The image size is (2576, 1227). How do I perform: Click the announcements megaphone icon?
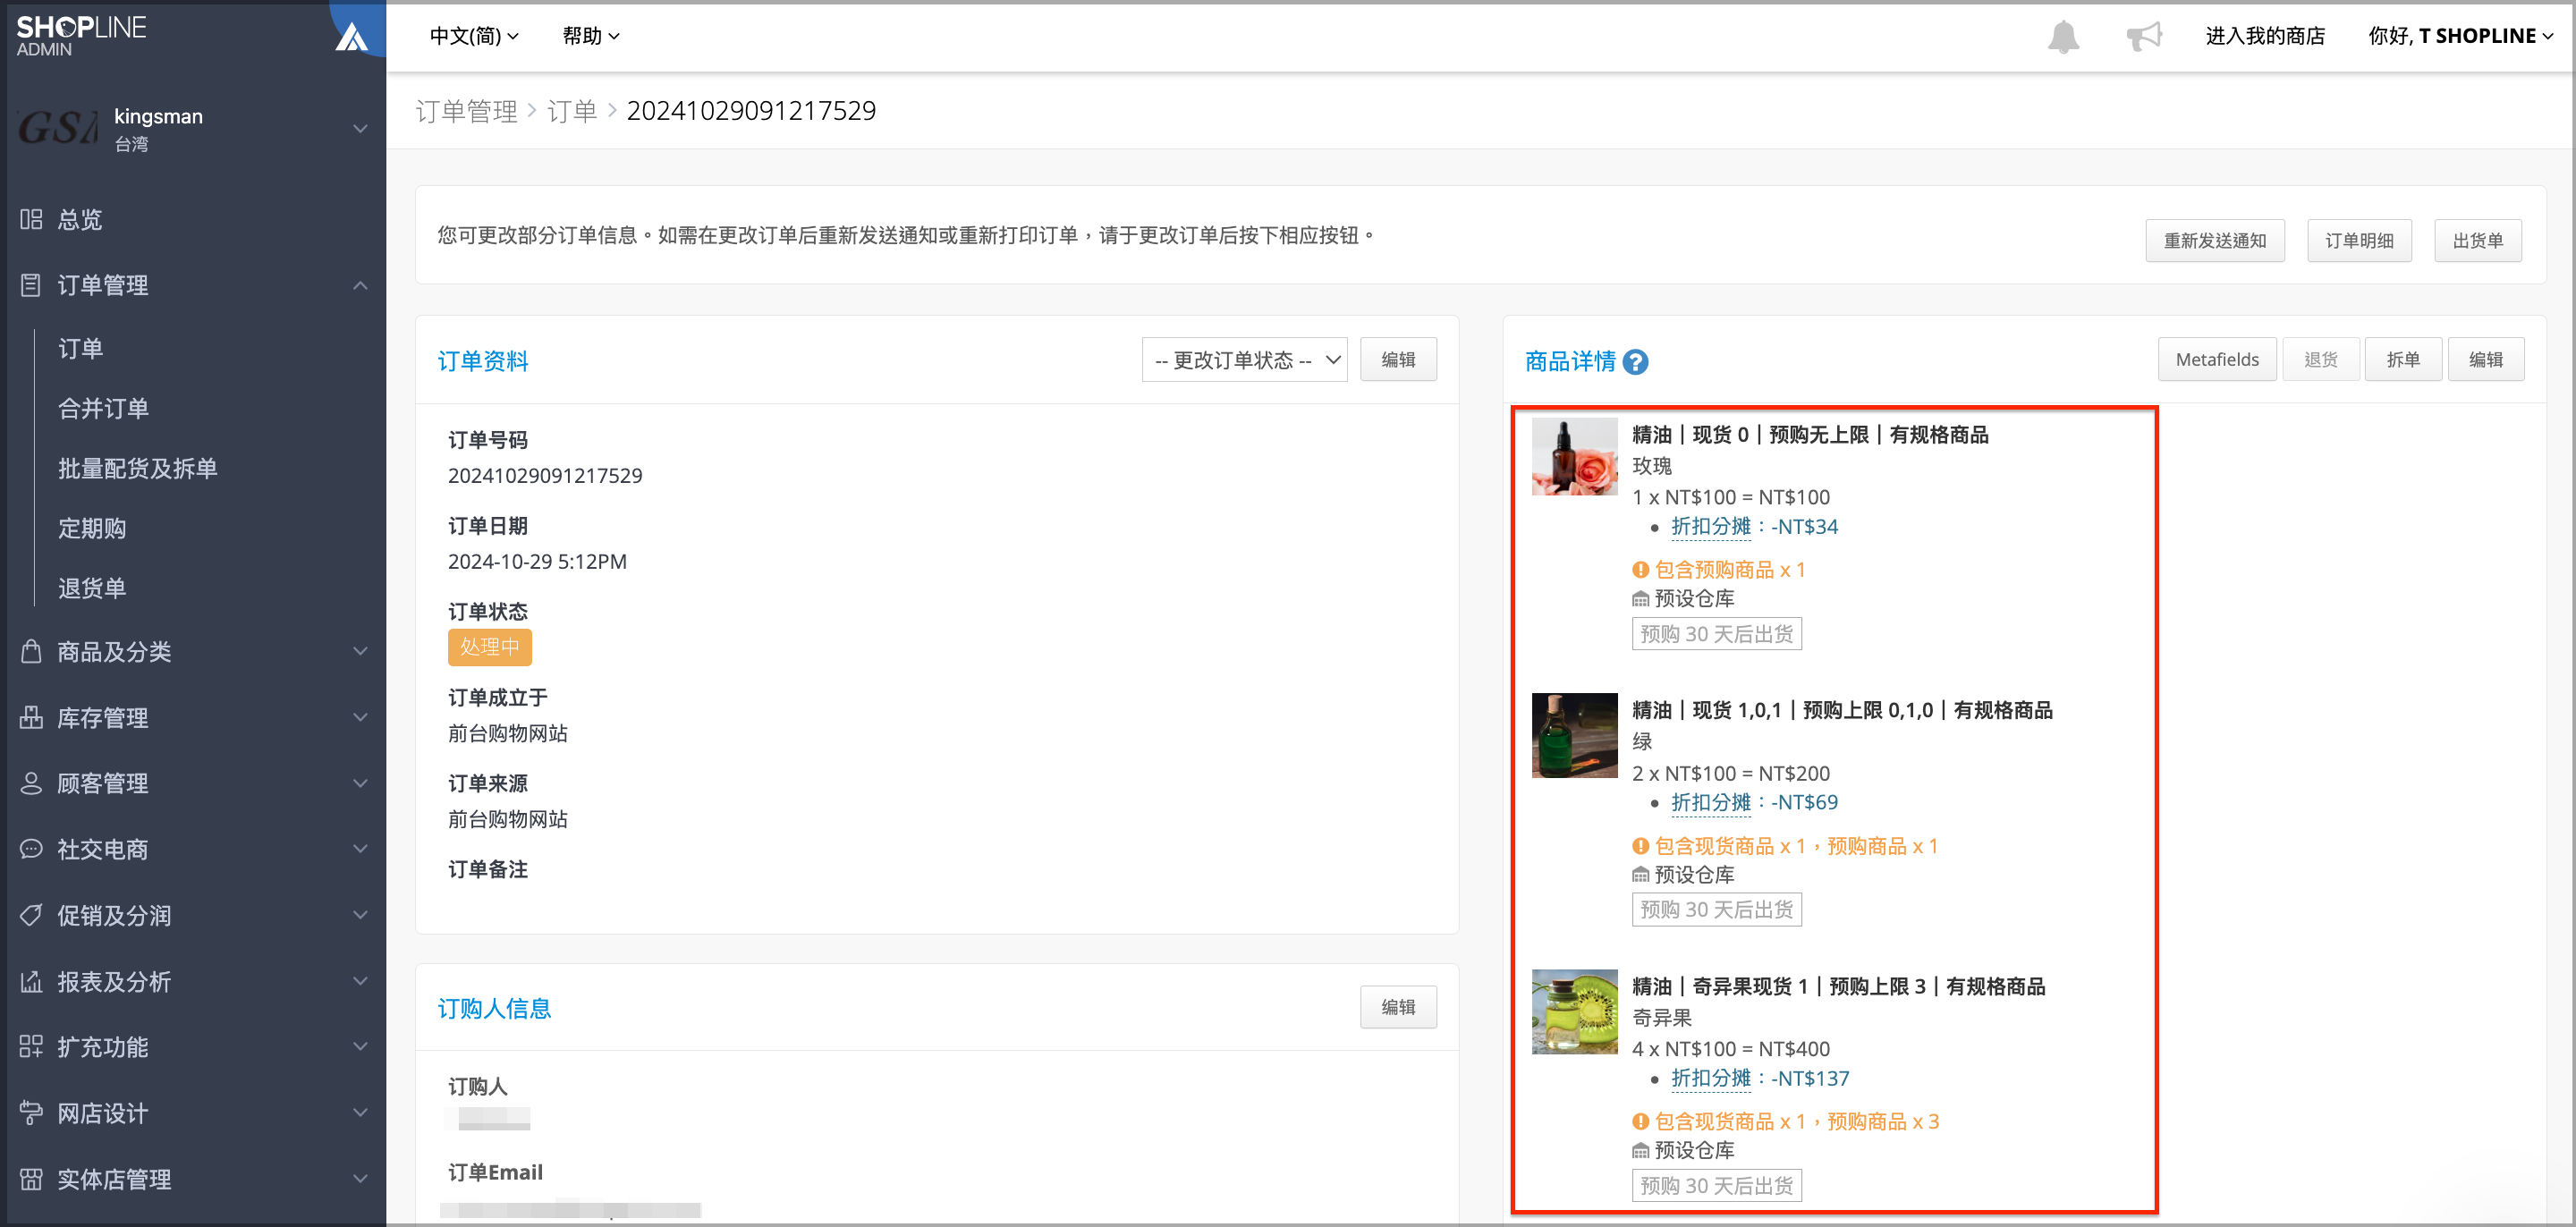pyautogui.click(x=2143, y=37)
